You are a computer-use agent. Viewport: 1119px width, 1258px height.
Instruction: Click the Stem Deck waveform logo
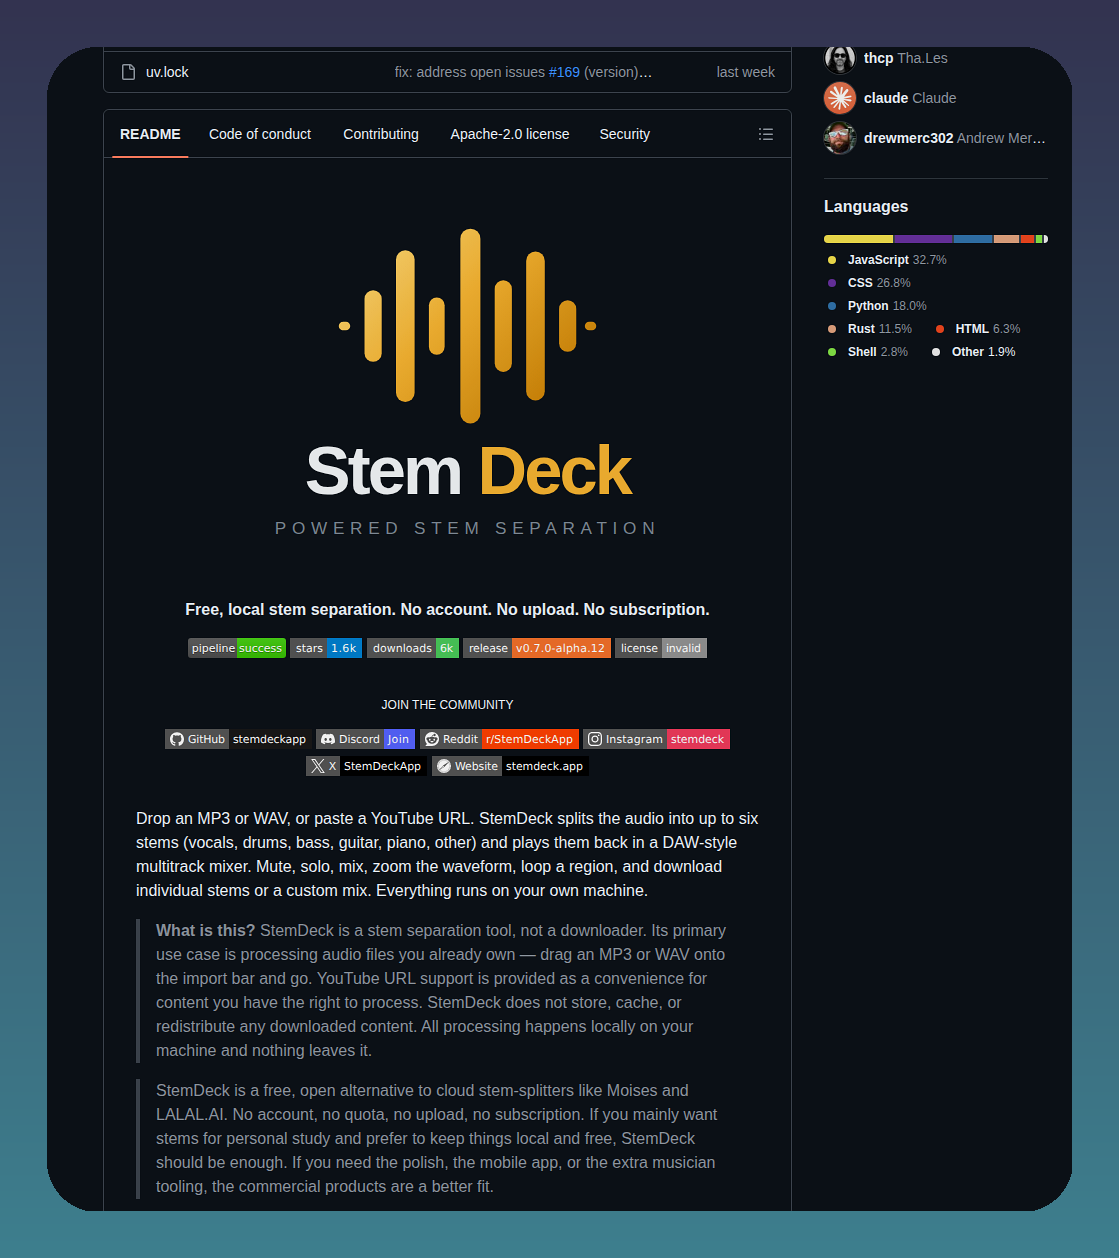point(467,326)
